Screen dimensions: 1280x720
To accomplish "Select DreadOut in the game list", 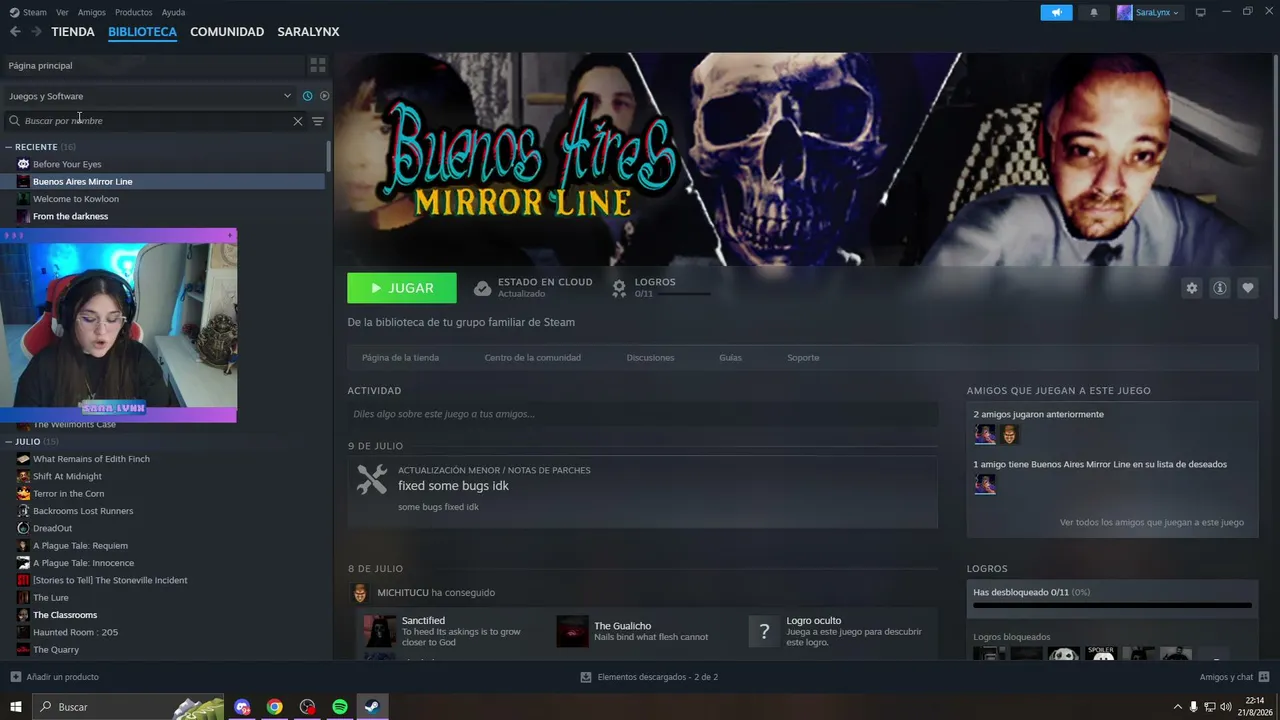I will tap(52, 528).
